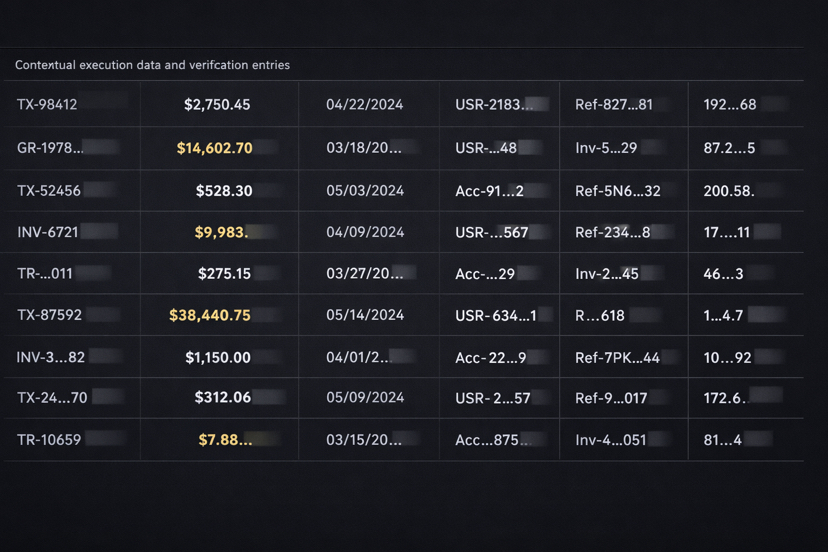Open the Ref-5N6...32 reference entry
Screen dimensions: 828x552
618,191
